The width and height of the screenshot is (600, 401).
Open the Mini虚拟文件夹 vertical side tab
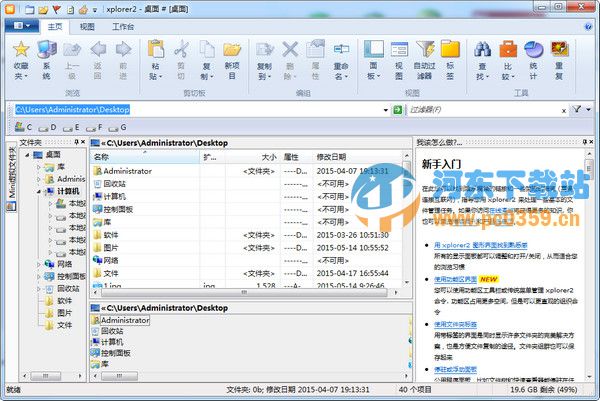[x=11, y=177]
